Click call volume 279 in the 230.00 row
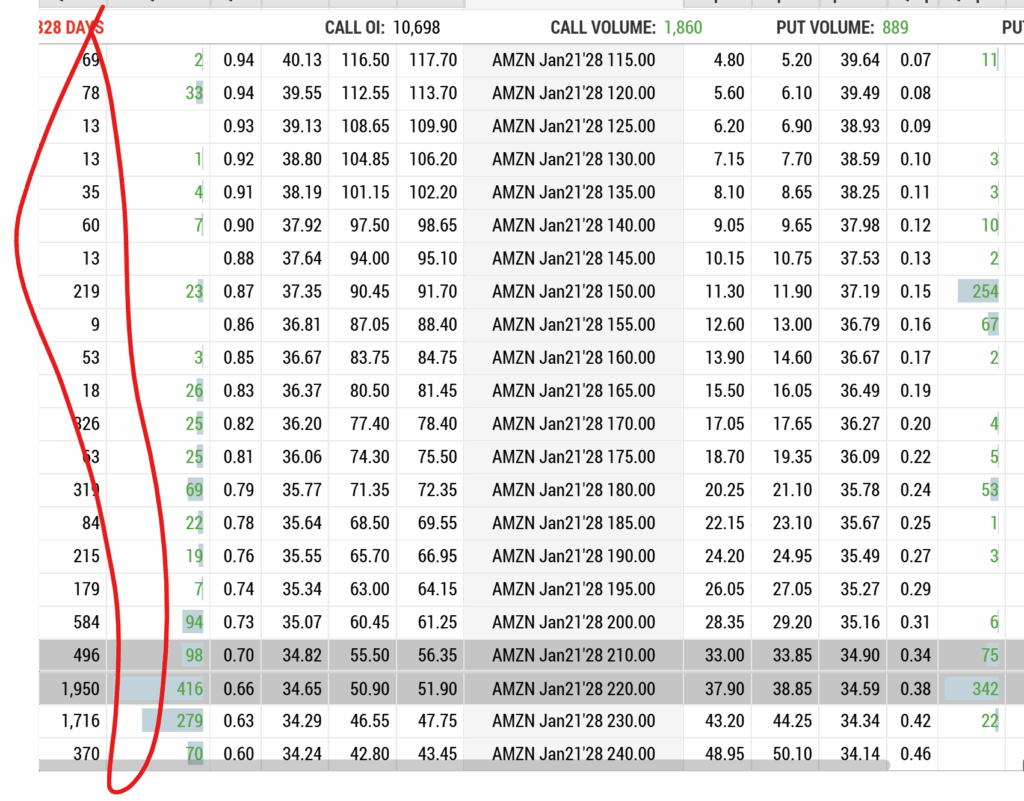The image size is (1024, 801). pos(189,721)
